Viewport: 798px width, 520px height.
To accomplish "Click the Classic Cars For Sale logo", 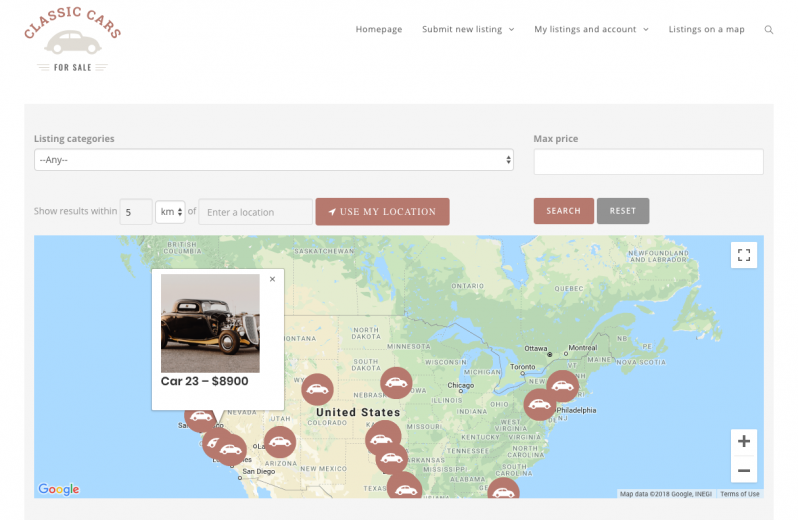I will click(x=72, y=40).
